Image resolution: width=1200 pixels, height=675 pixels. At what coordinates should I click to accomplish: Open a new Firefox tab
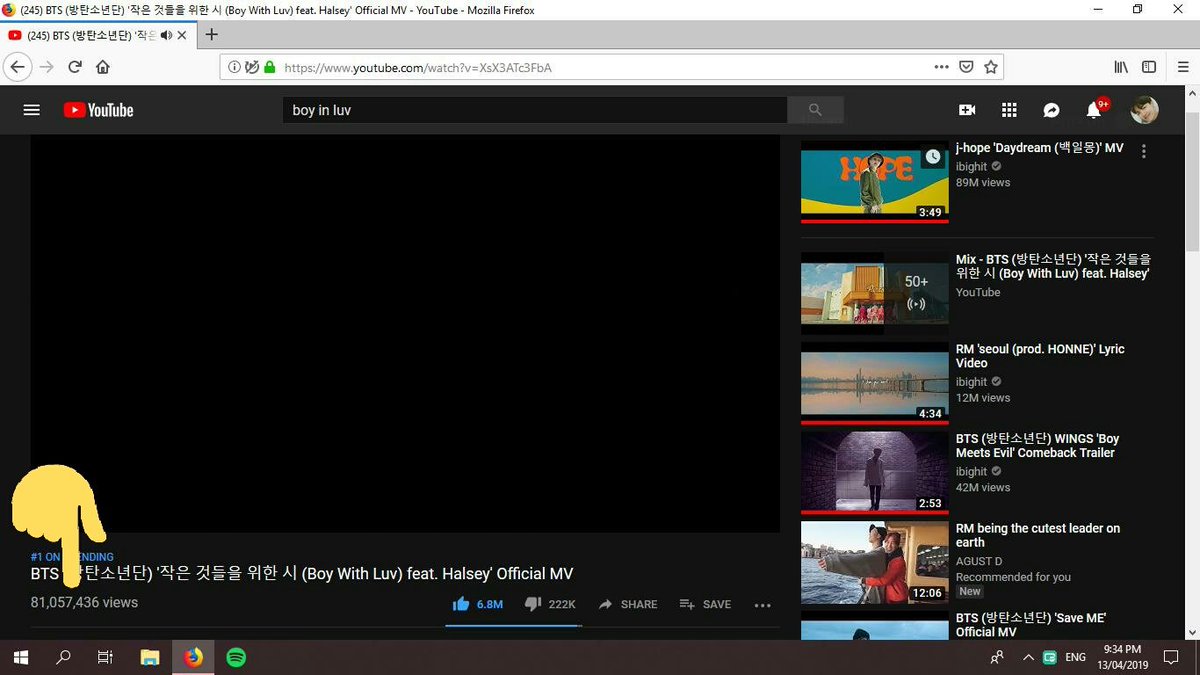coord(211,34)
